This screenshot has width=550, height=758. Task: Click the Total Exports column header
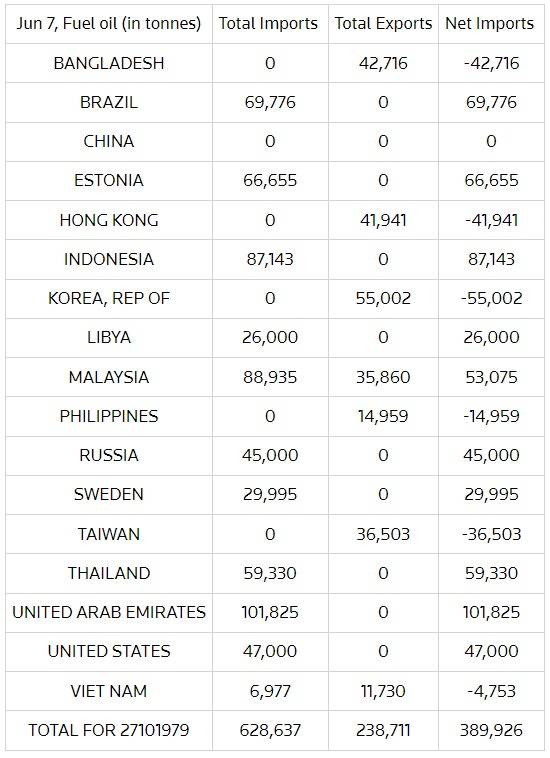[383, 23]
